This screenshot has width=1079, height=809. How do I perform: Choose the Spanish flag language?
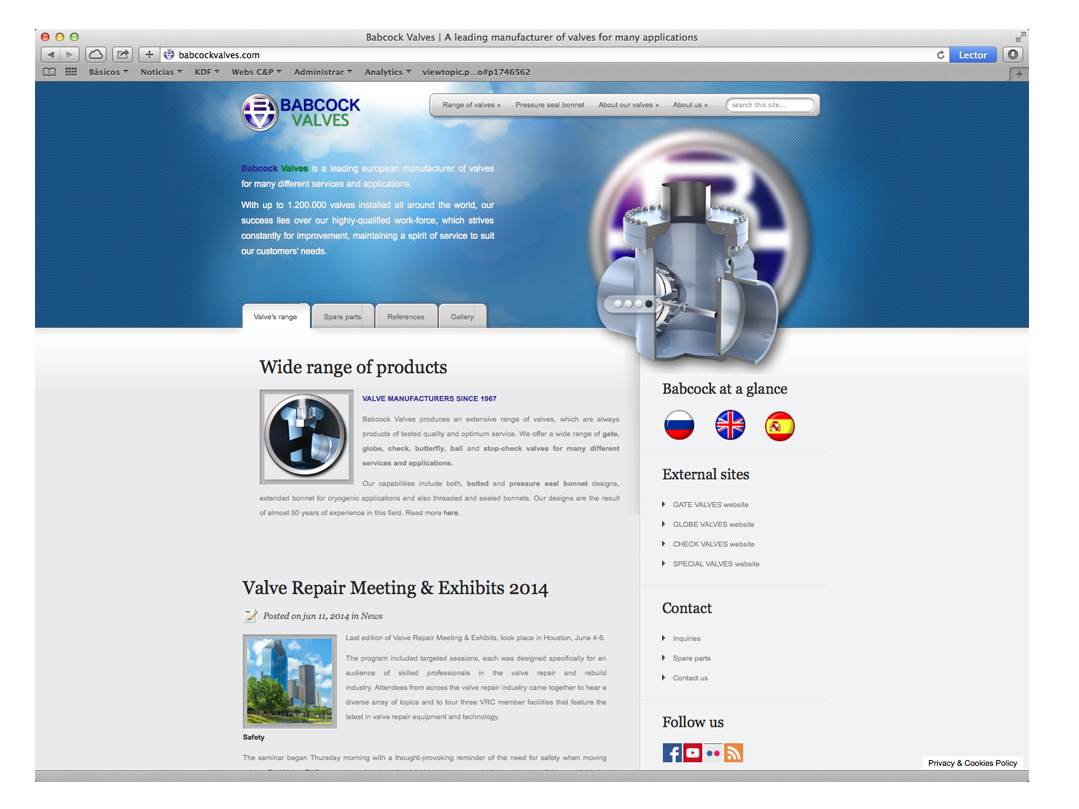tap(780, 426)
